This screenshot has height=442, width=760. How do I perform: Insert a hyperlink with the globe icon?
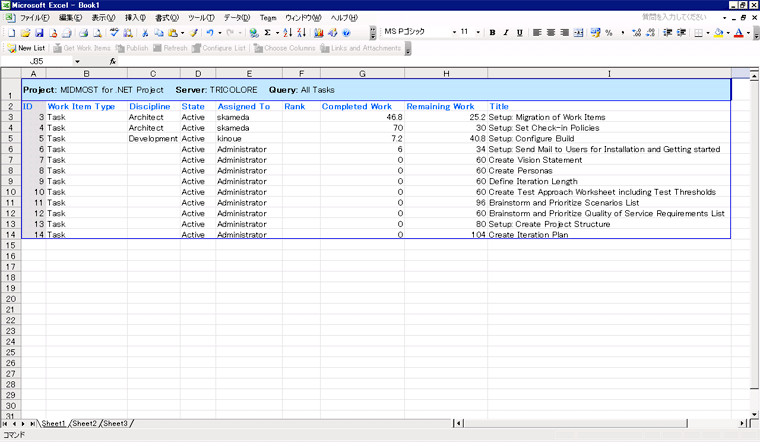tap(253, 32)
